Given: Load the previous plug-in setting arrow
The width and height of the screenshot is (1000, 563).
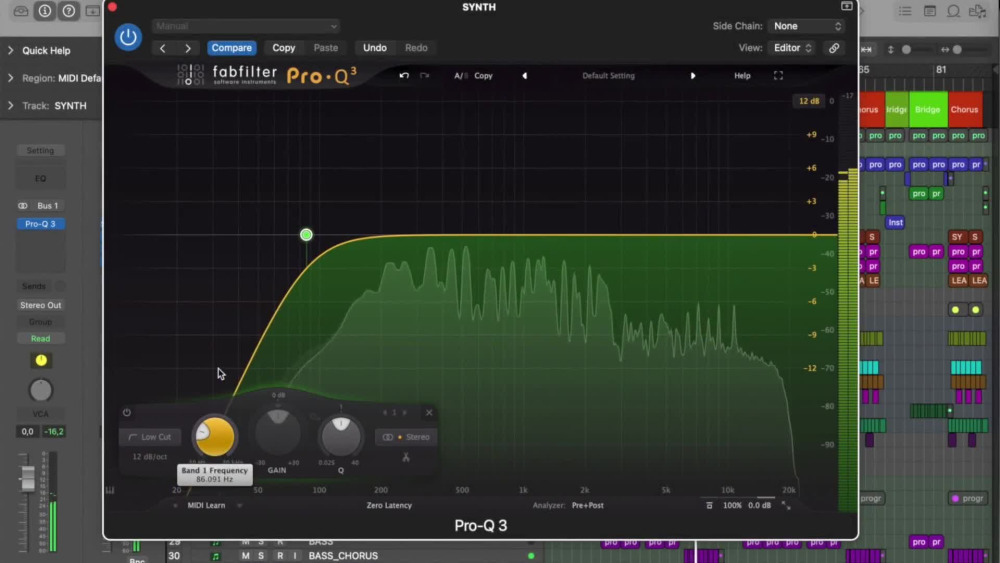Looking at the screenshot, I should (163, 48).
